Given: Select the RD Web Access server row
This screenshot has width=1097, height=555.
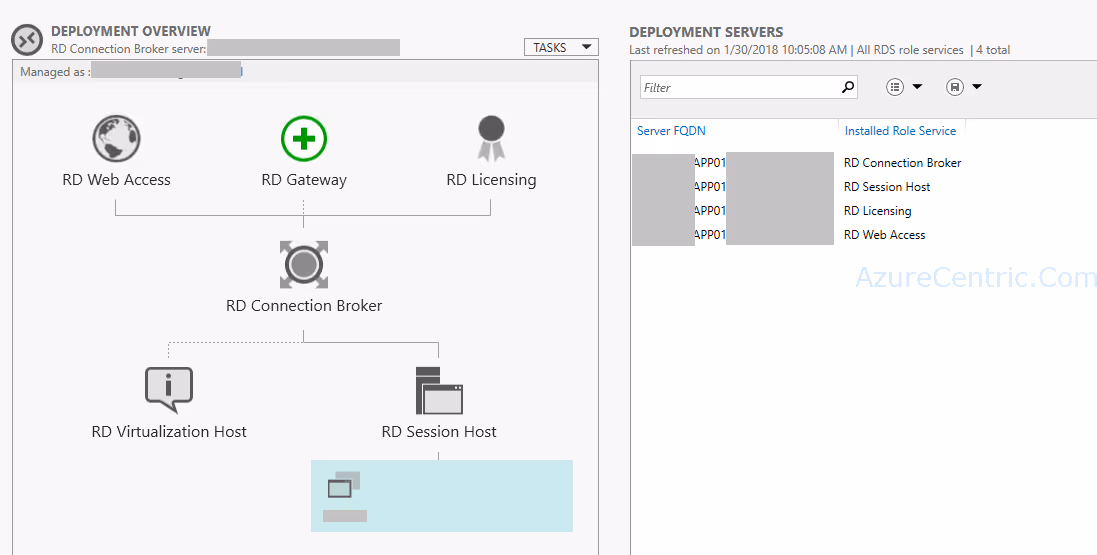Looking at the screenshot, I should click(x=864, y=234).
